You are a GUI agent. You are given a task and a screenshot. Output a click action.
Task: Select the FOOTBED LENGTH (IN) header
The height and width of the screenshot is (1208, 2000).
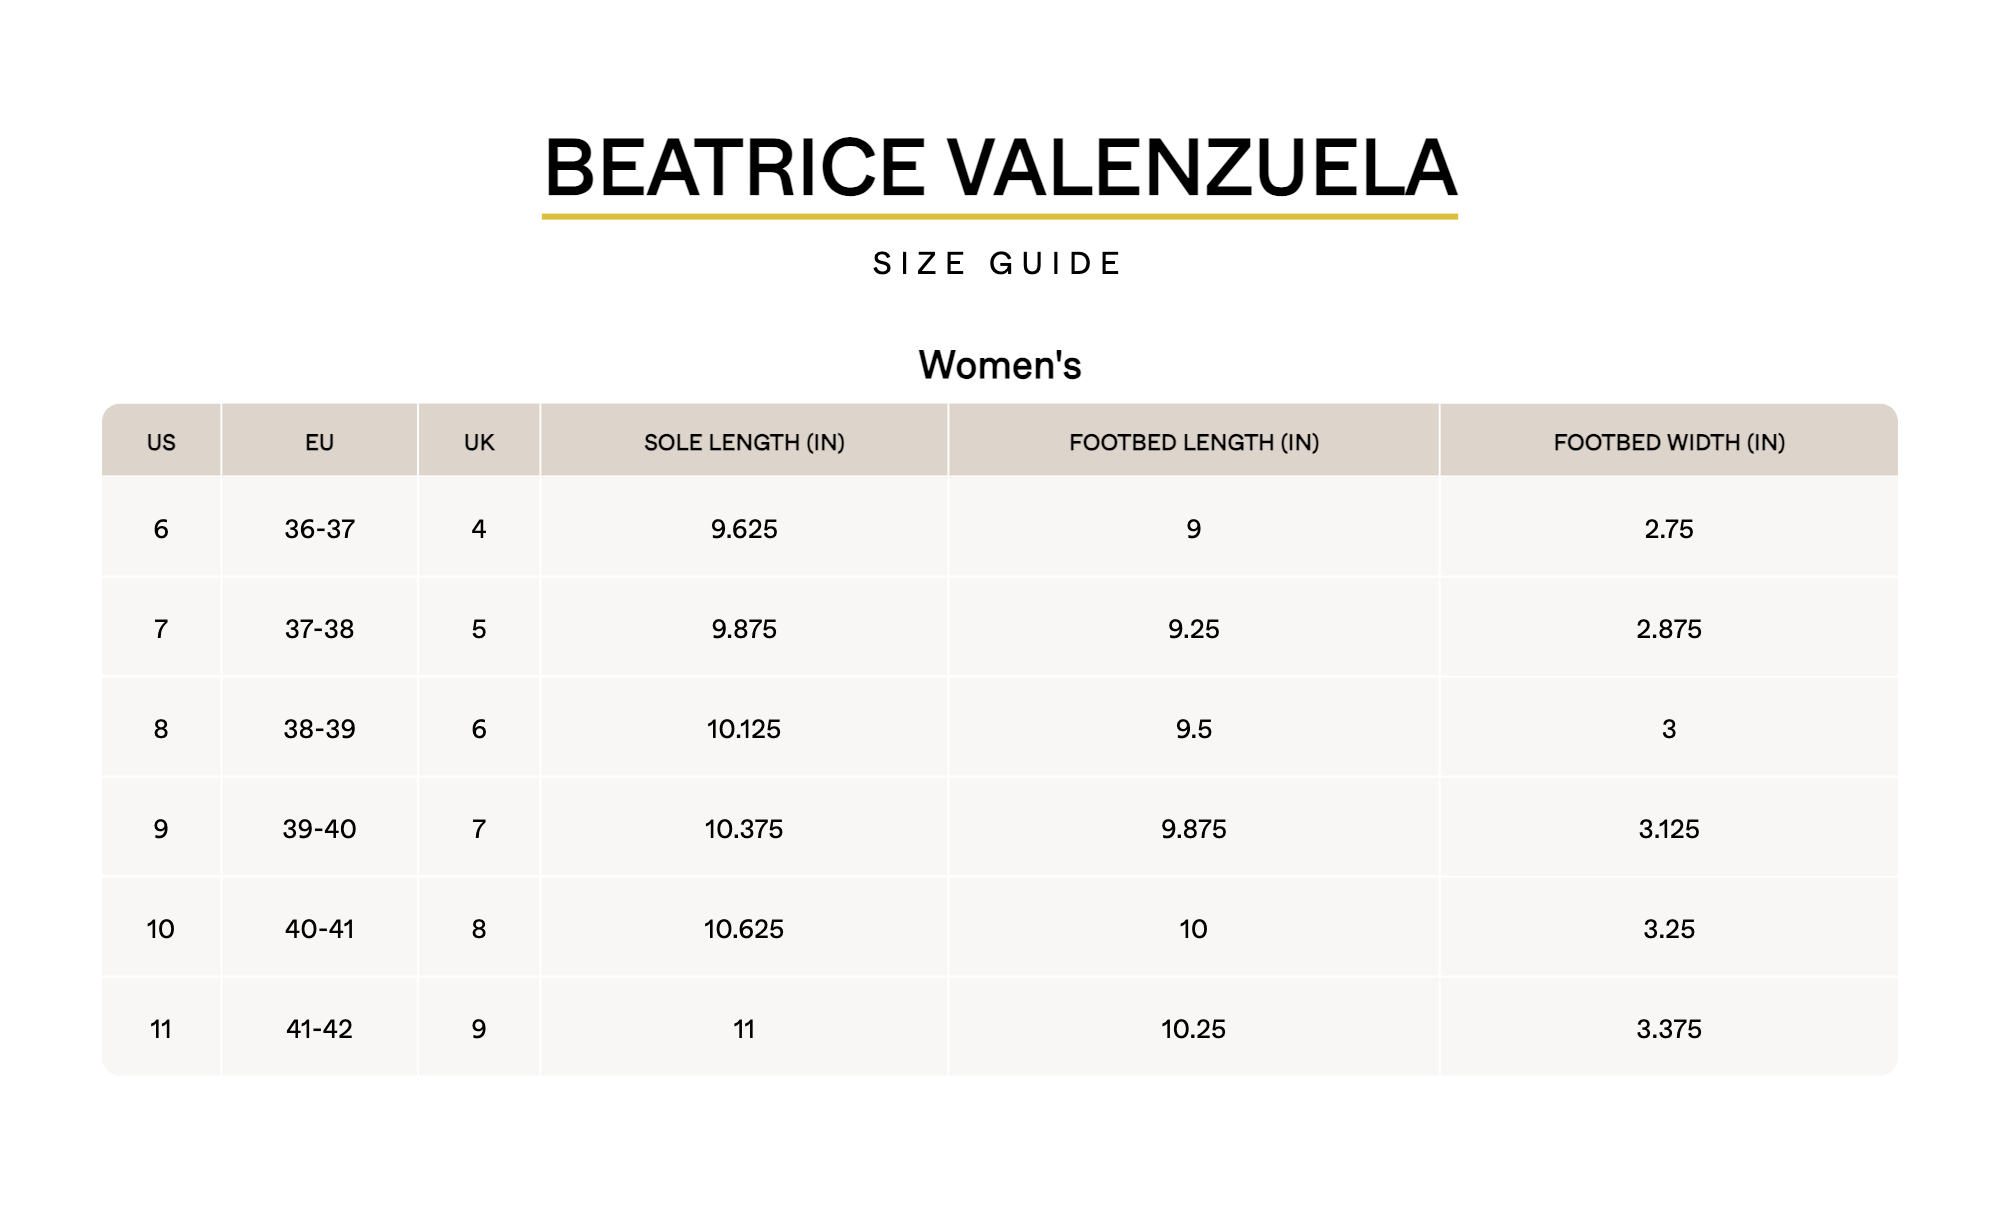1194,442
